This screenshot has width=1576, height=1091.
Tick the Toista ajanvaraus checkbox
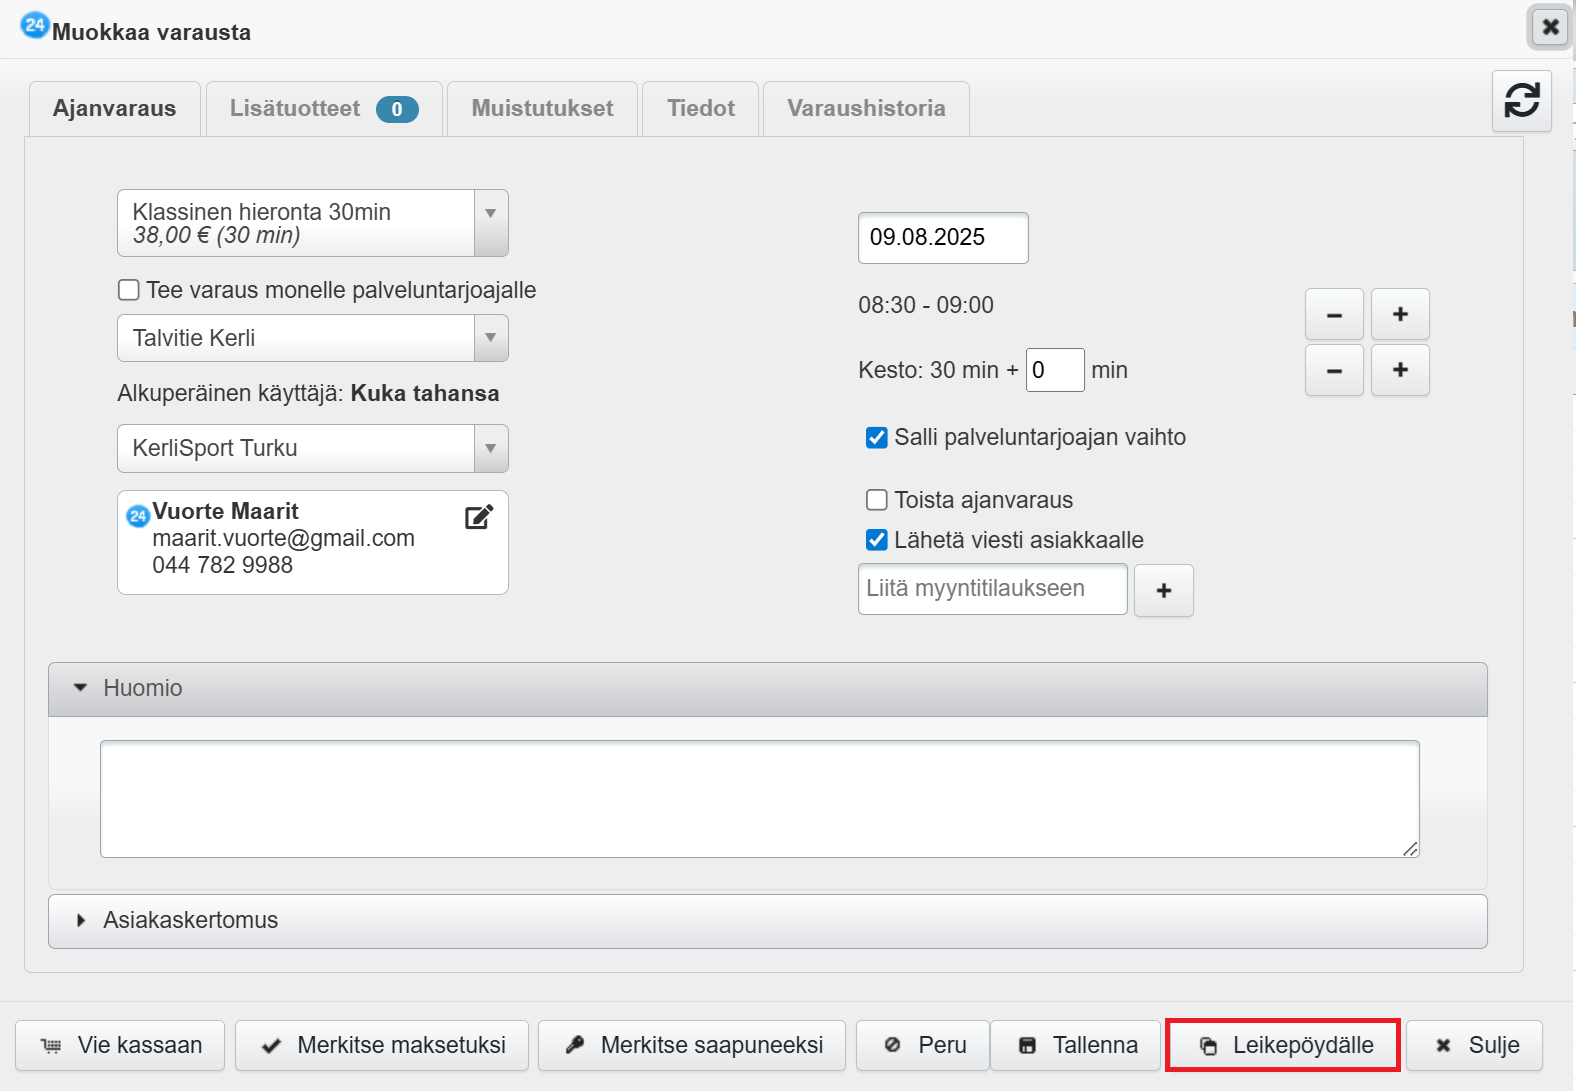877,500
